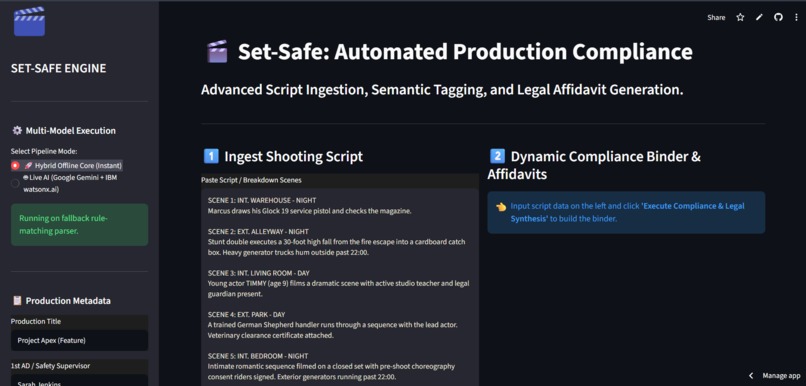Click the 'SCENE 3: INT. LIVING ROOM - DAY' line
This screenshot has height=386, width=806.
click(x=259, y=273)
